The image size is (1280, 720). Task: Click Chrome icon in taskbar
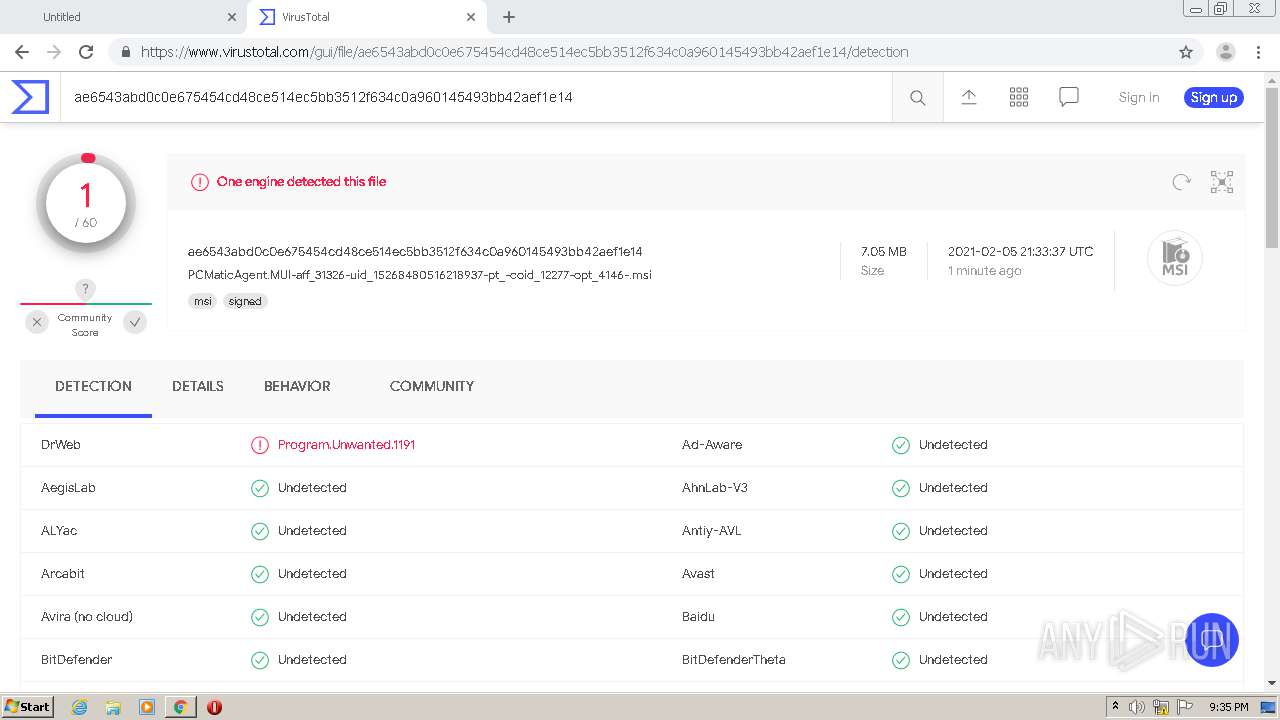[180, 707]
